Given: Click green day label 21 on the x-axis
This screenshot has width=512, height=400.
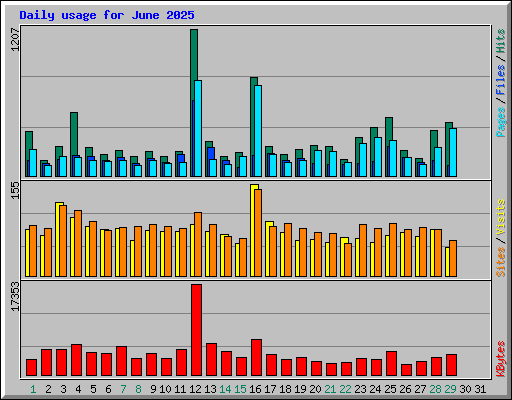Looking at the screenshot, I should 330,389.
